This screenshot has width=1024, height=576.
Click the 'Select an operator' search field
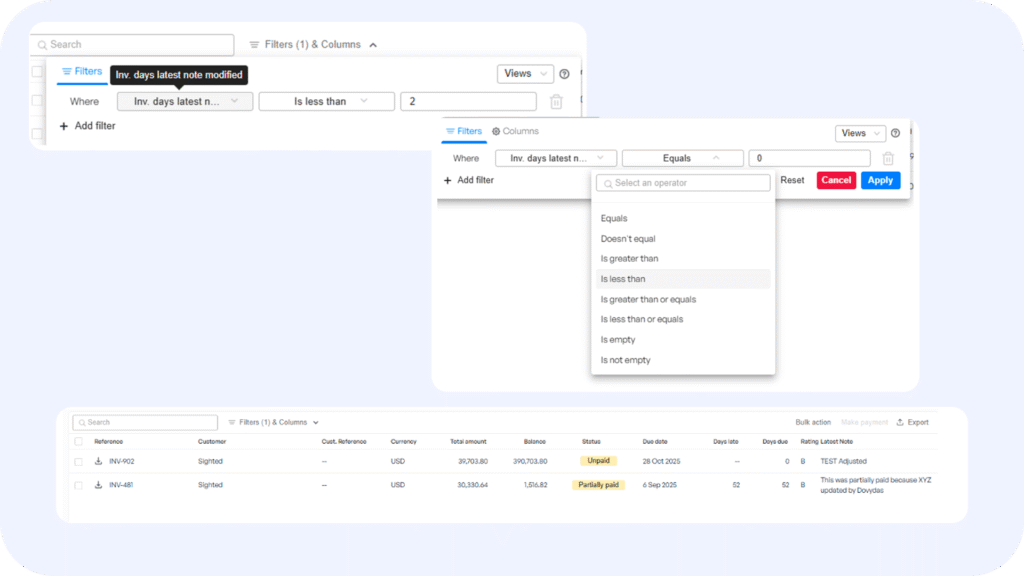pyautogui.click(x=683, y=183)
